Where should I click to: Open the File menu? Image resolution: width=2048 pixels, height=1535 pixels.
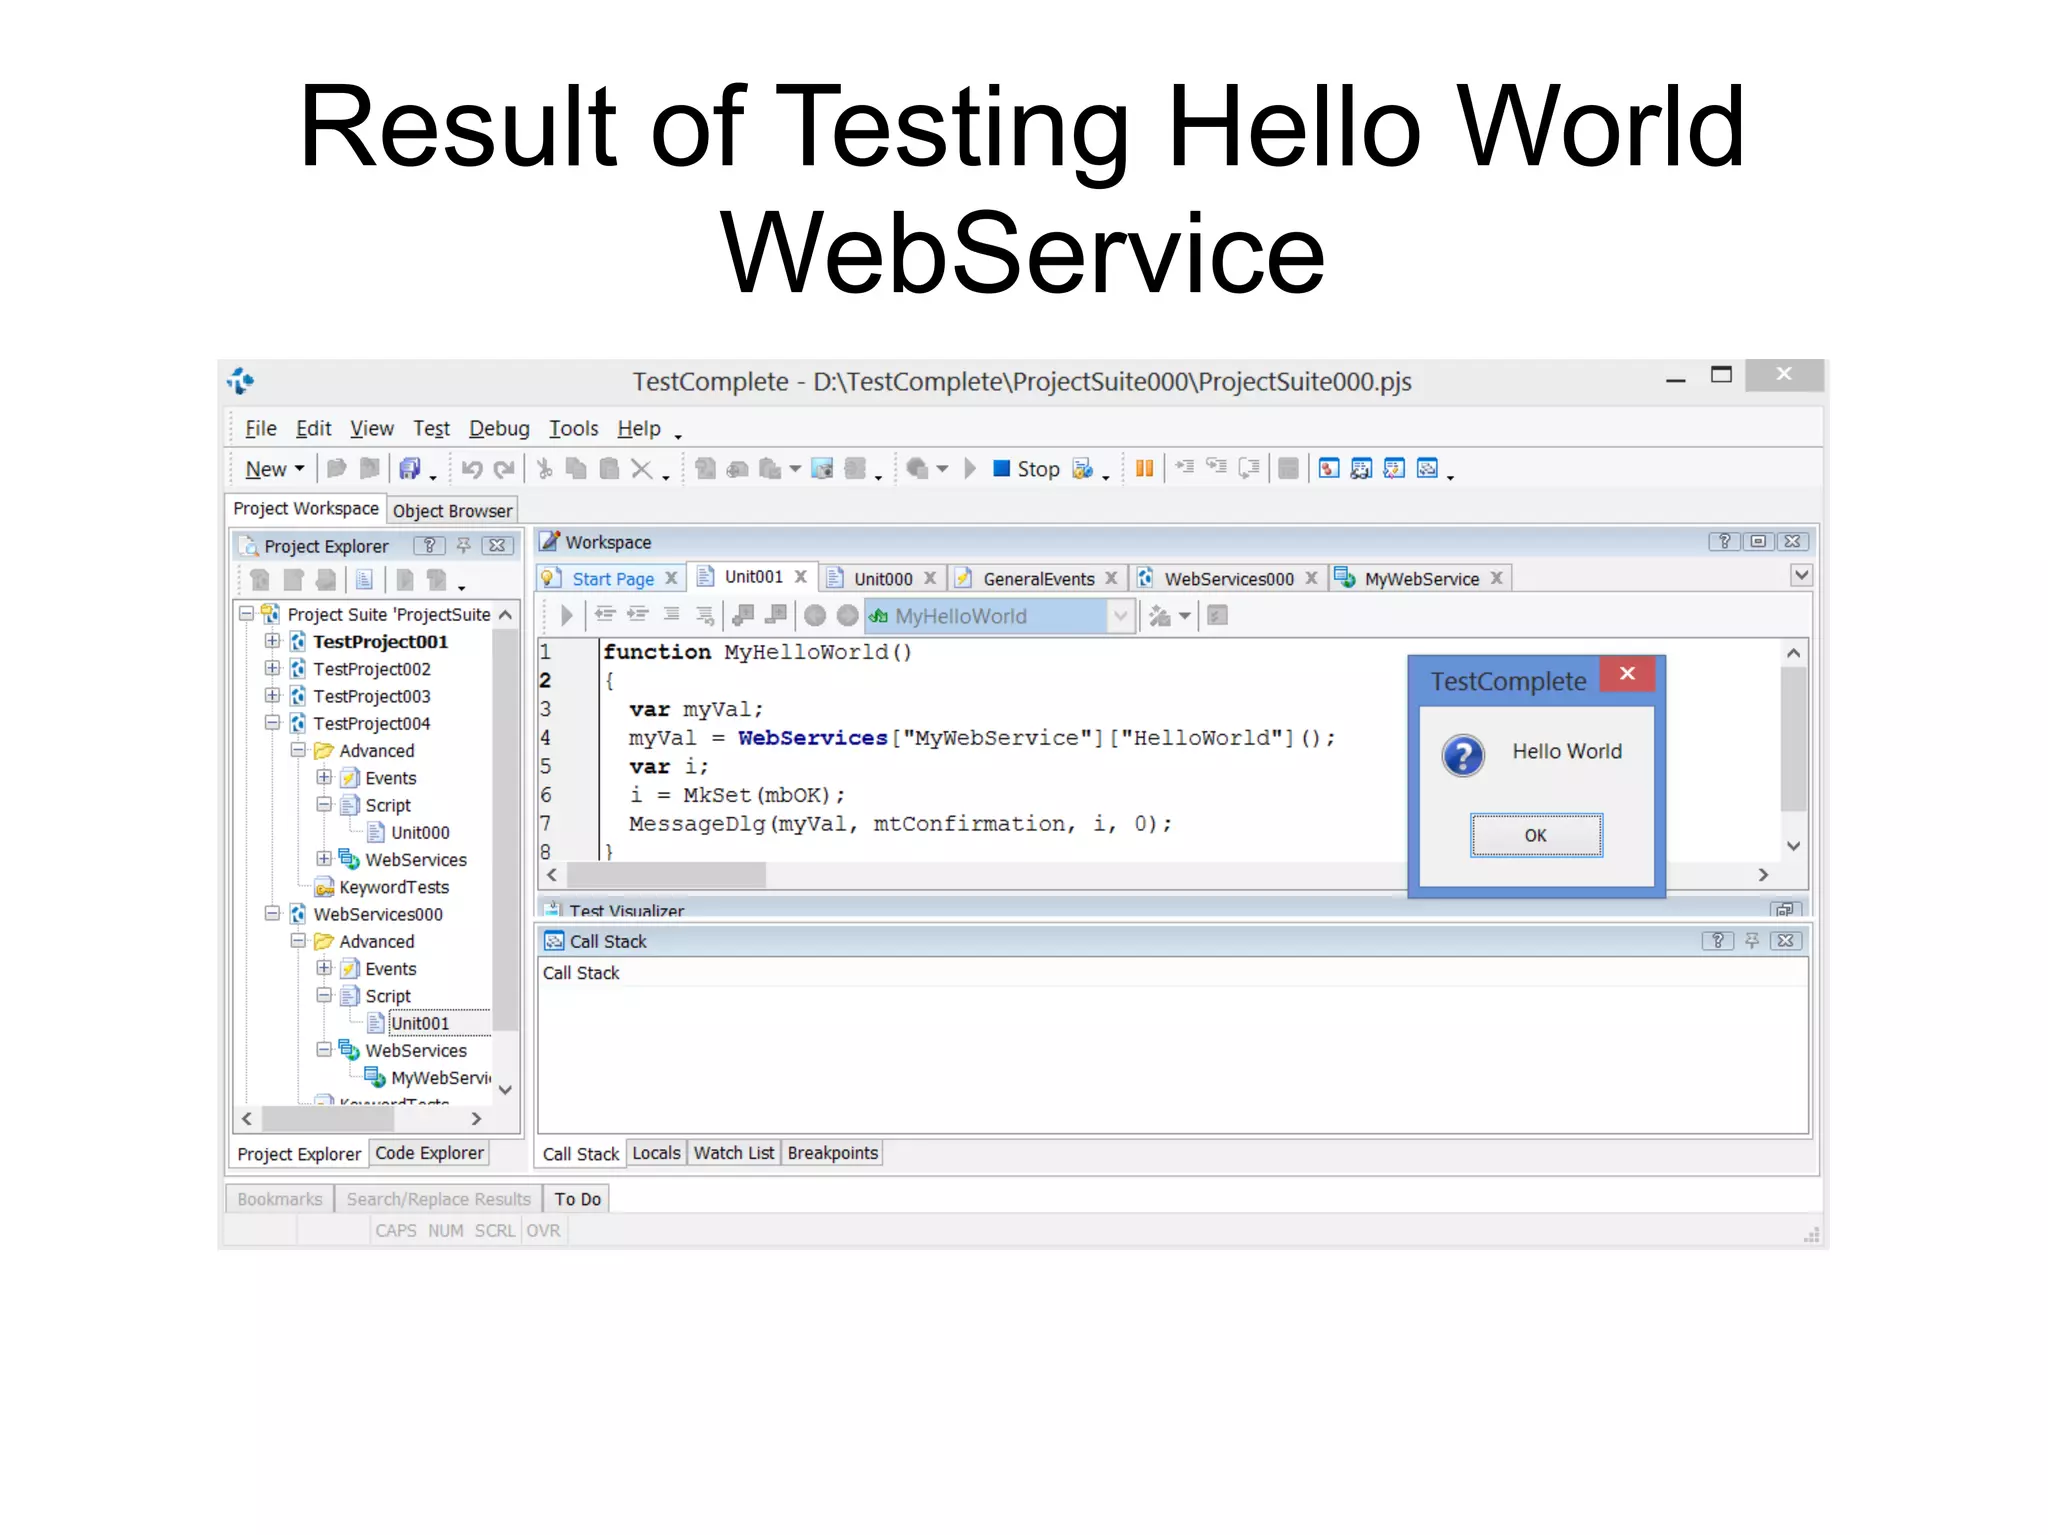click(261, 429)
